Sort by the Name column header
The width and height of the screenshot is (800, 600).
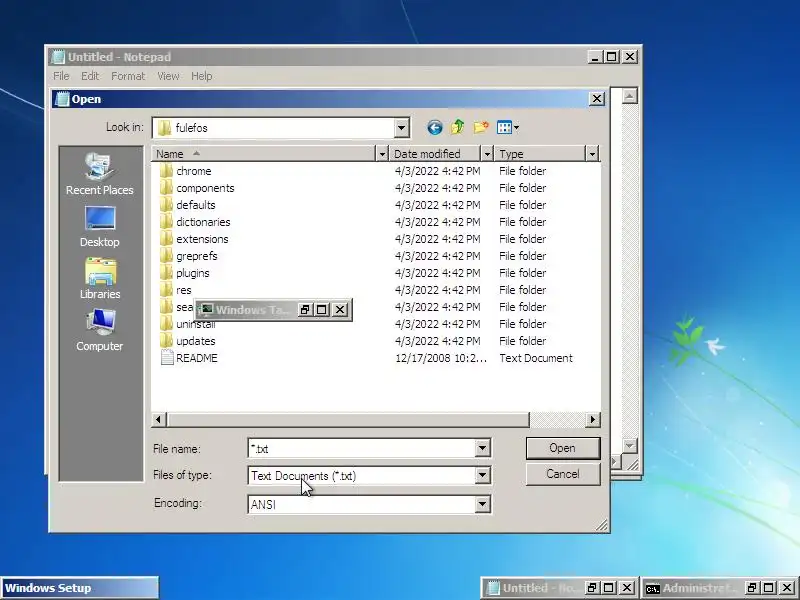(263, 154)
